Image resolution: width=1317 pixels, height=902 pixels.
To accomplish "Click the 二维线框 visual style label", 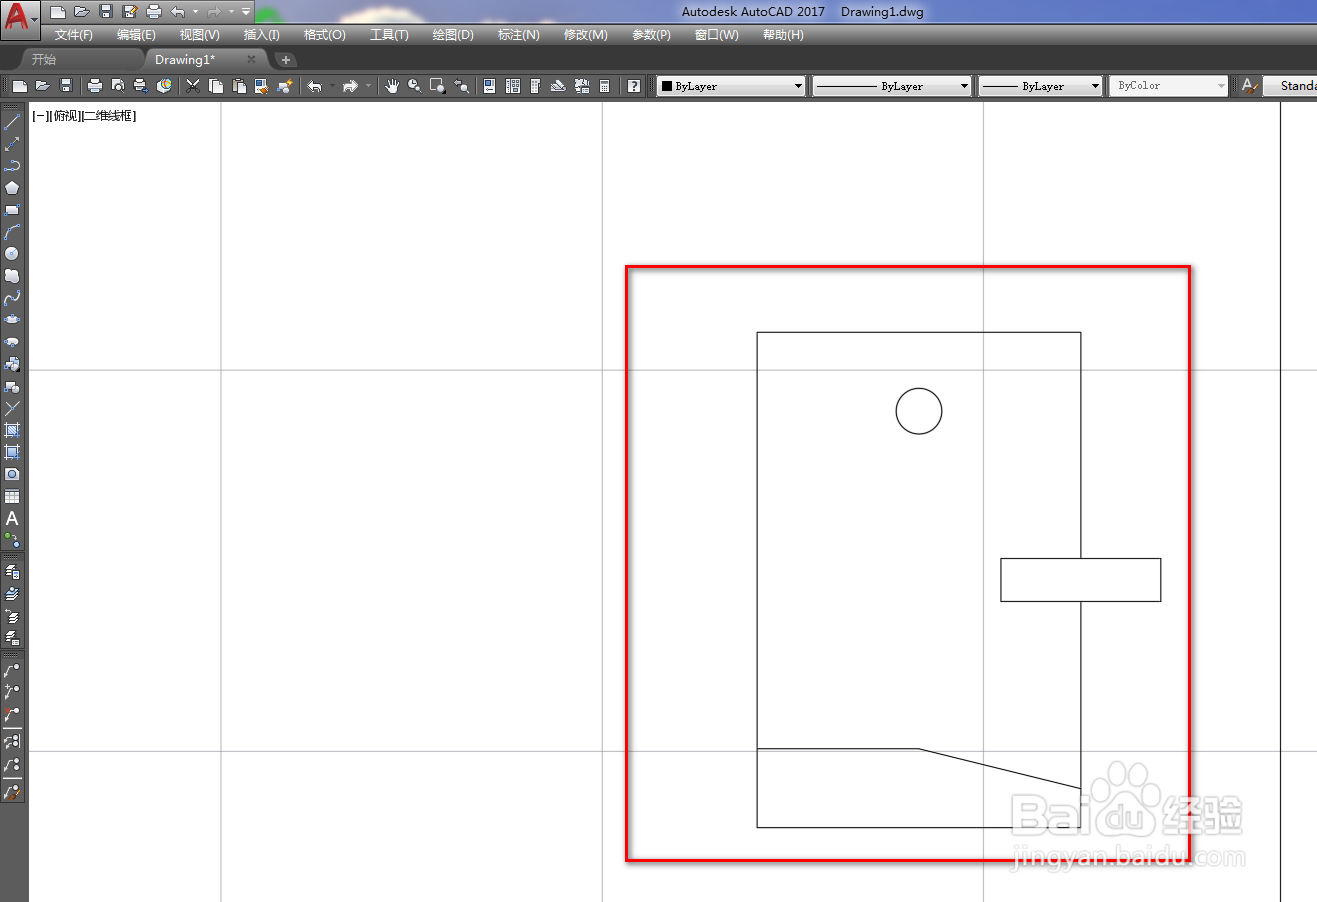I will pyautogui.click(x=108, y=116).
